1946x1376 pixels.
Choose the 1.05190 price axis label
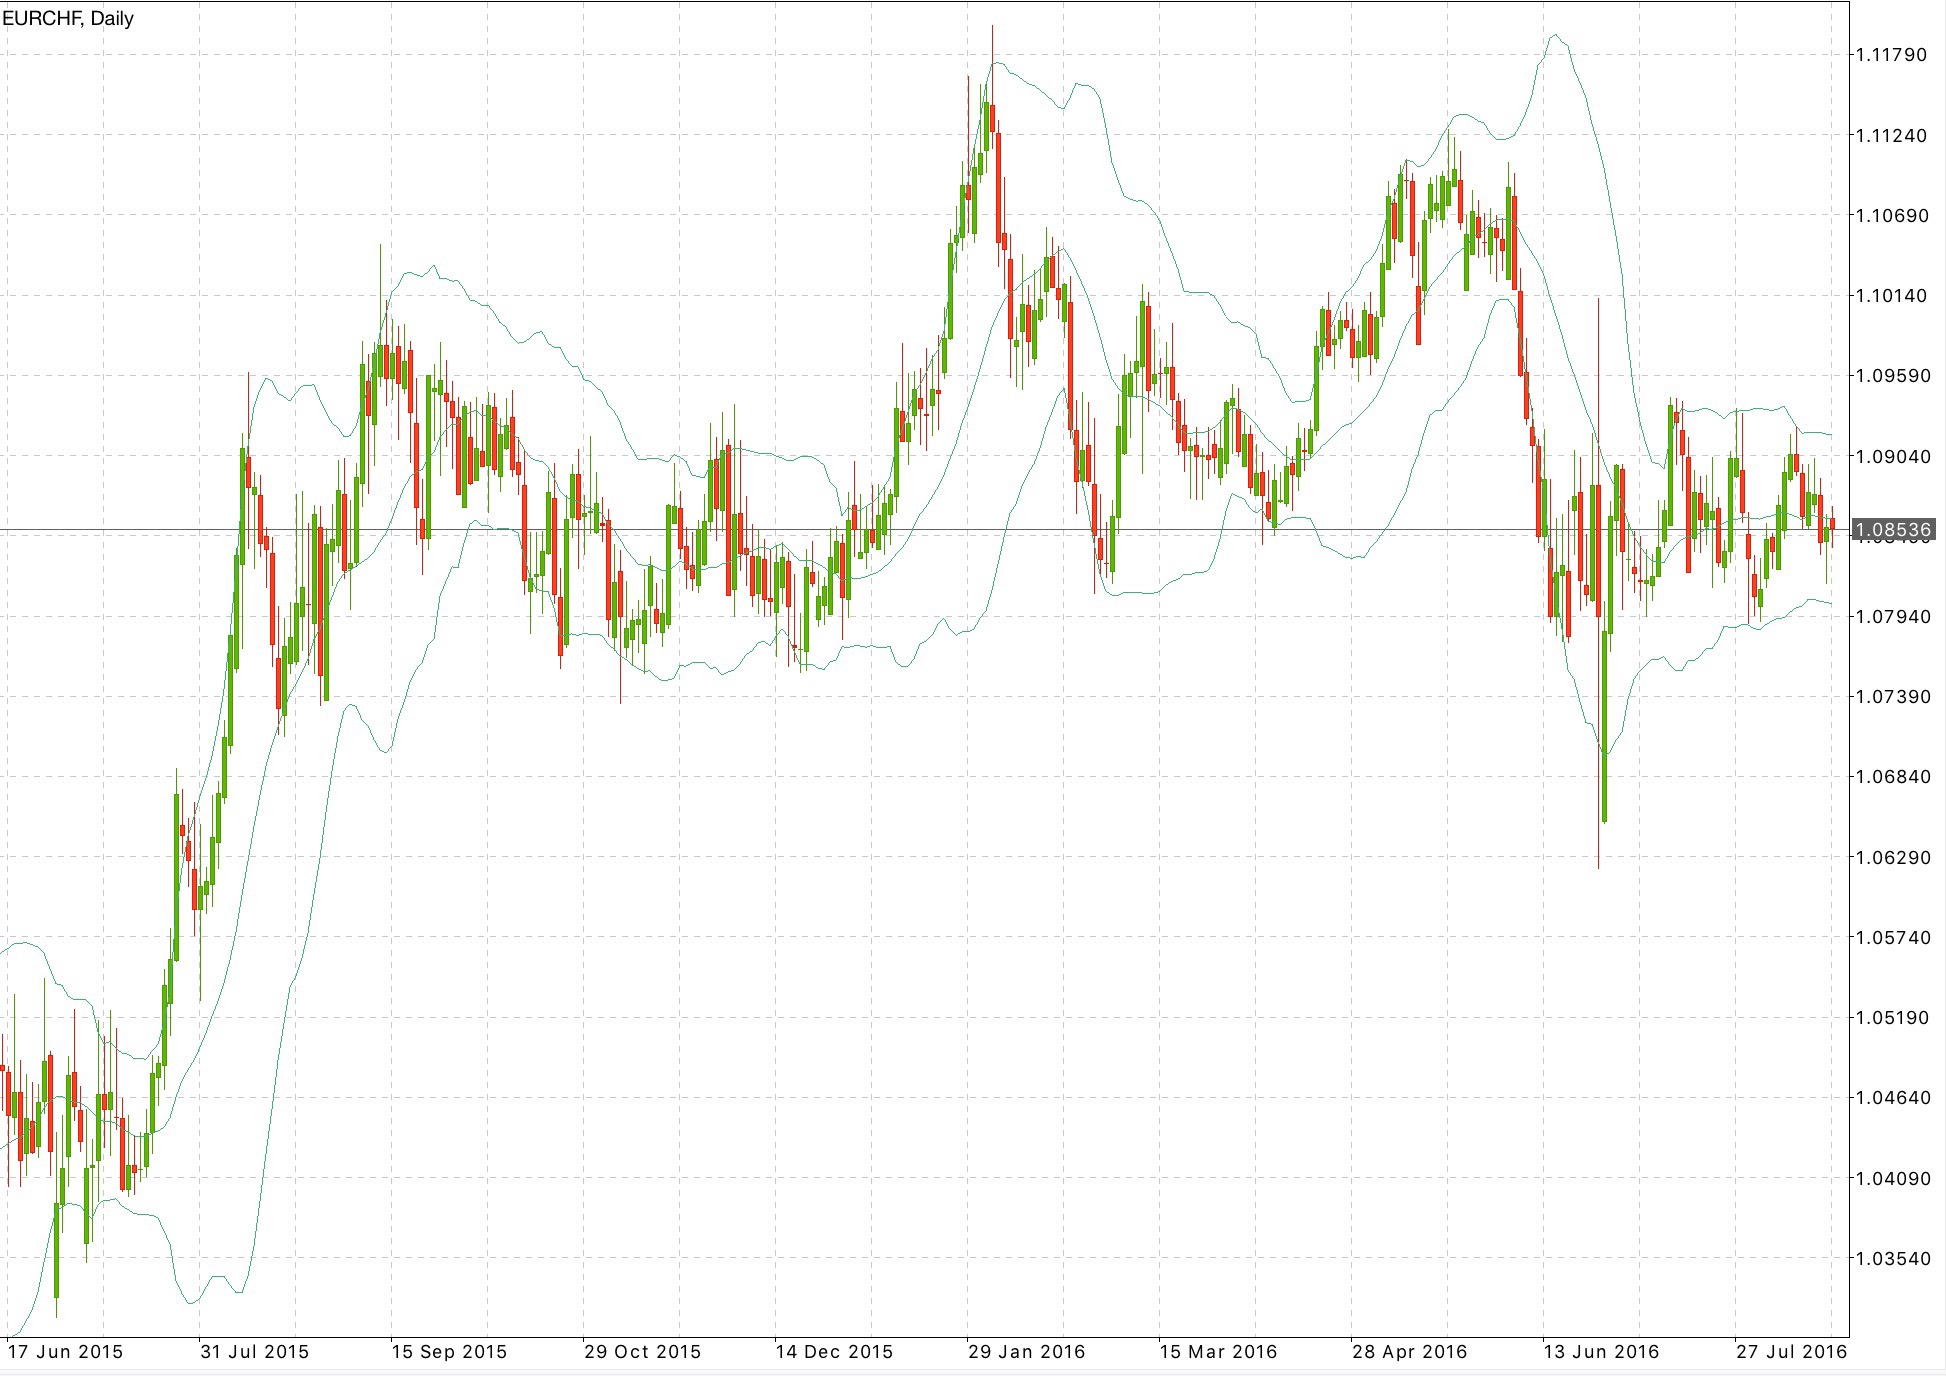(1891, 1017)
